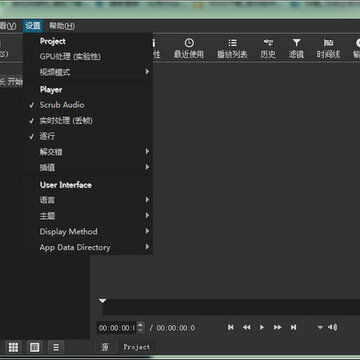Open the 帮助(H) help menu
This screenshot has width=360, height=360.
point(62,26)
